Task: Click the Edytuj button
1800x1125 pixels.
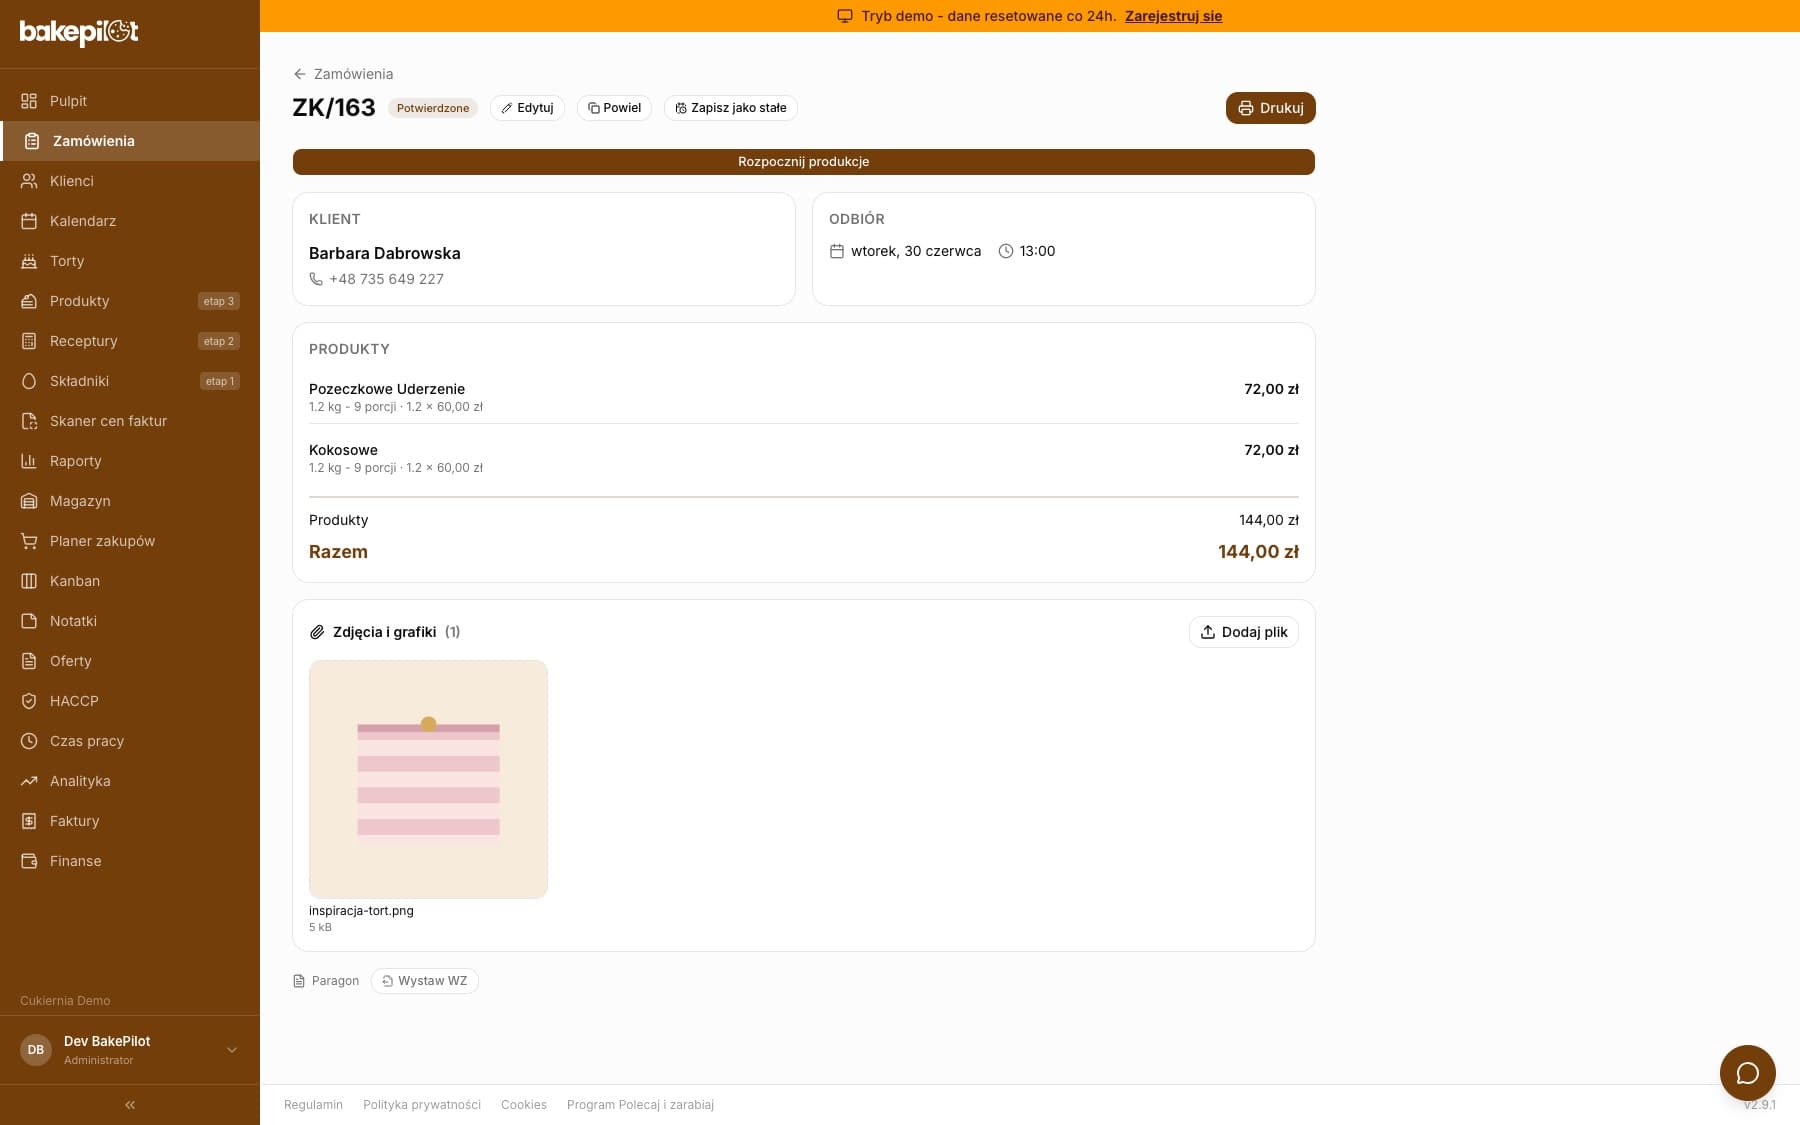Action: (x=527, y=108)
